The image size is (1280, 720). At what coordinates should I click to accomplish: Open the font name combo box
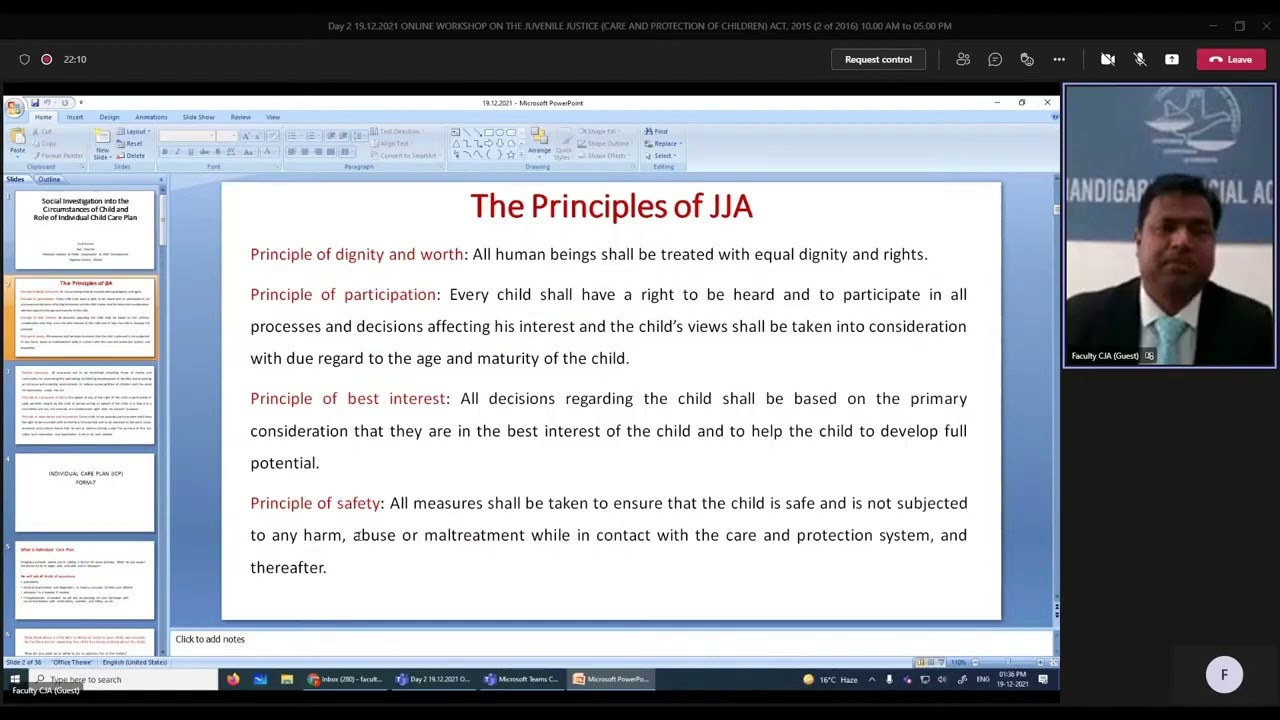click(x=187, y=136)
